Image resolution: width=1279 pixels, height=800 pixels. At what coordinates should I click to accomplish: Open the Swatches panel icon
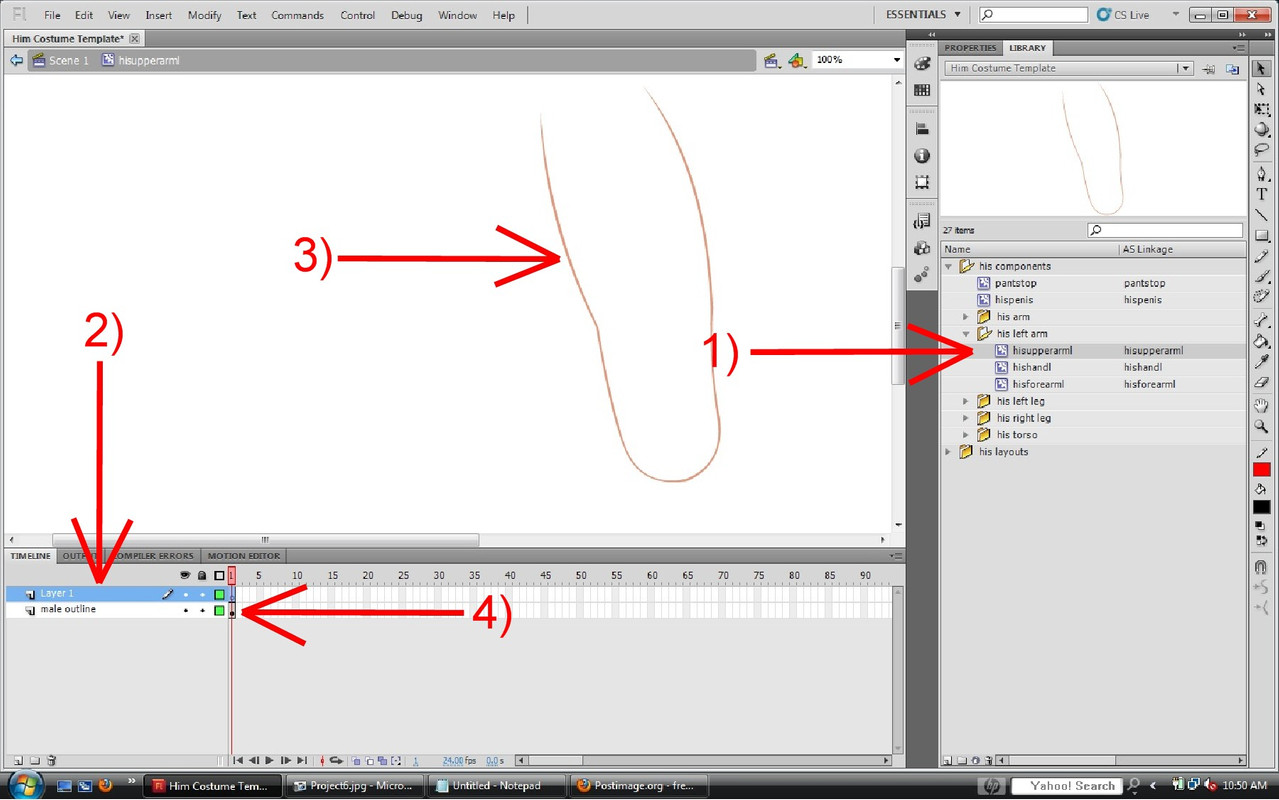[922, 90]
